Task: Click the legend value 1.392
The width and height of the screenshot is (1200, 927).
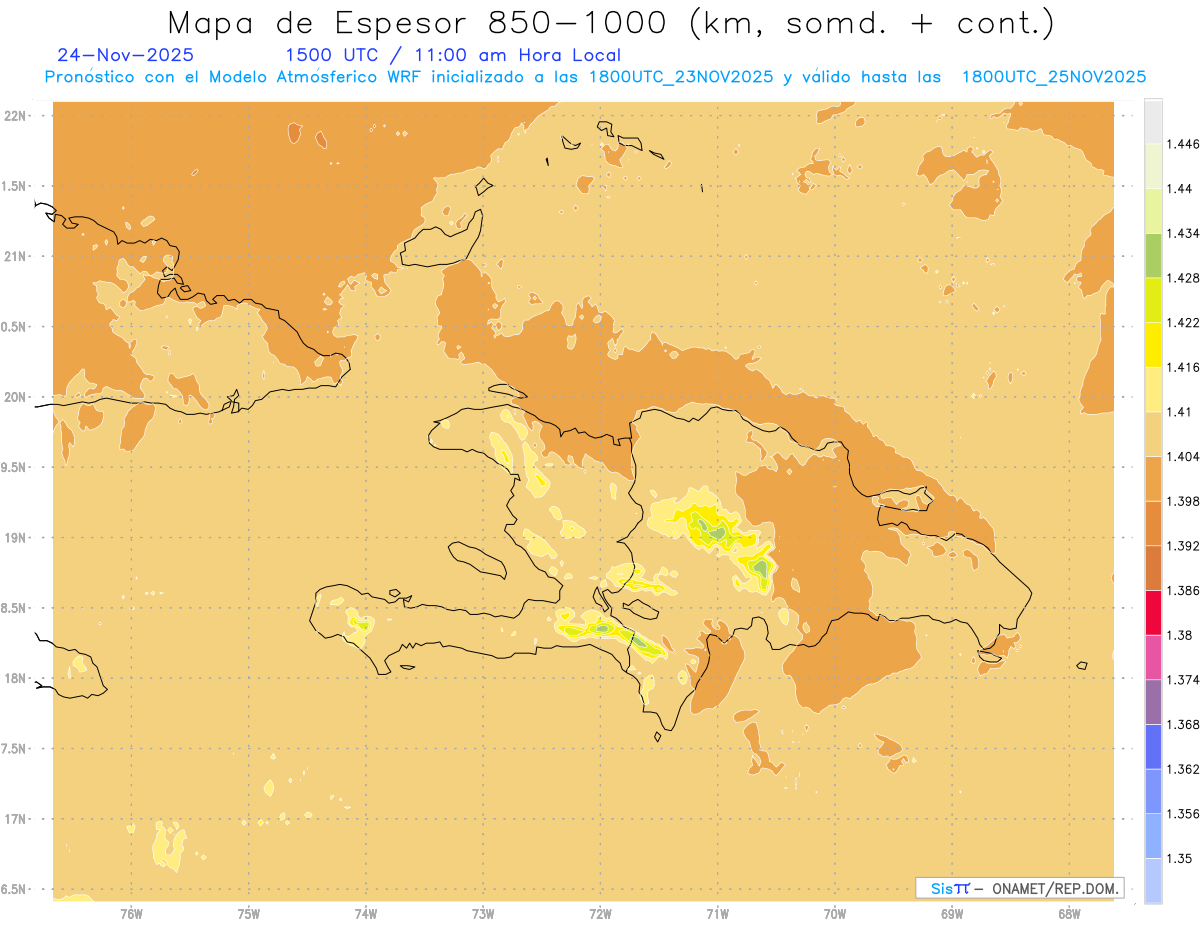Action: (1182, 546)
